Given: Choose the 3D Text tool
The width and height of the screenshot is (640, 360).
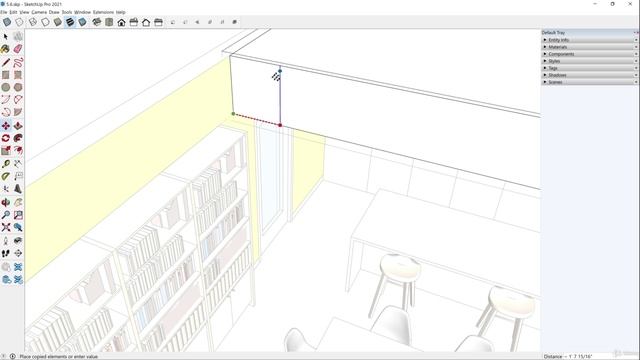Looking at the screenshot, I should coord(18,189).
